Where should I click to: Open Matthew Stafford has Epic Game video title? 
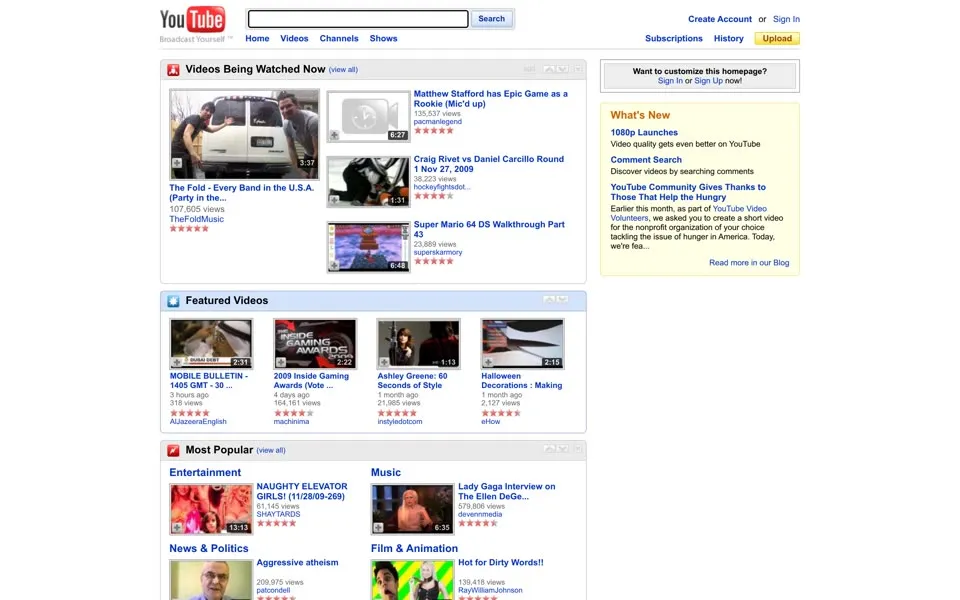point(490,99)
